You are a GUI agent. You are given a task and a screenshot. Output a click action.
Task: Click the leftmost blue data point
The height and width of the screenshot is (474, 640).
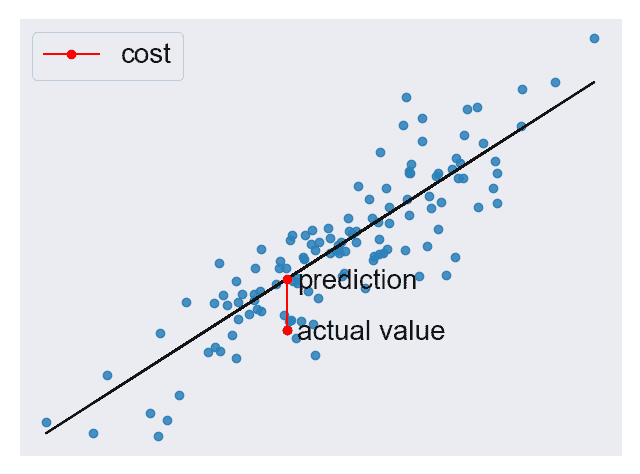47,422
